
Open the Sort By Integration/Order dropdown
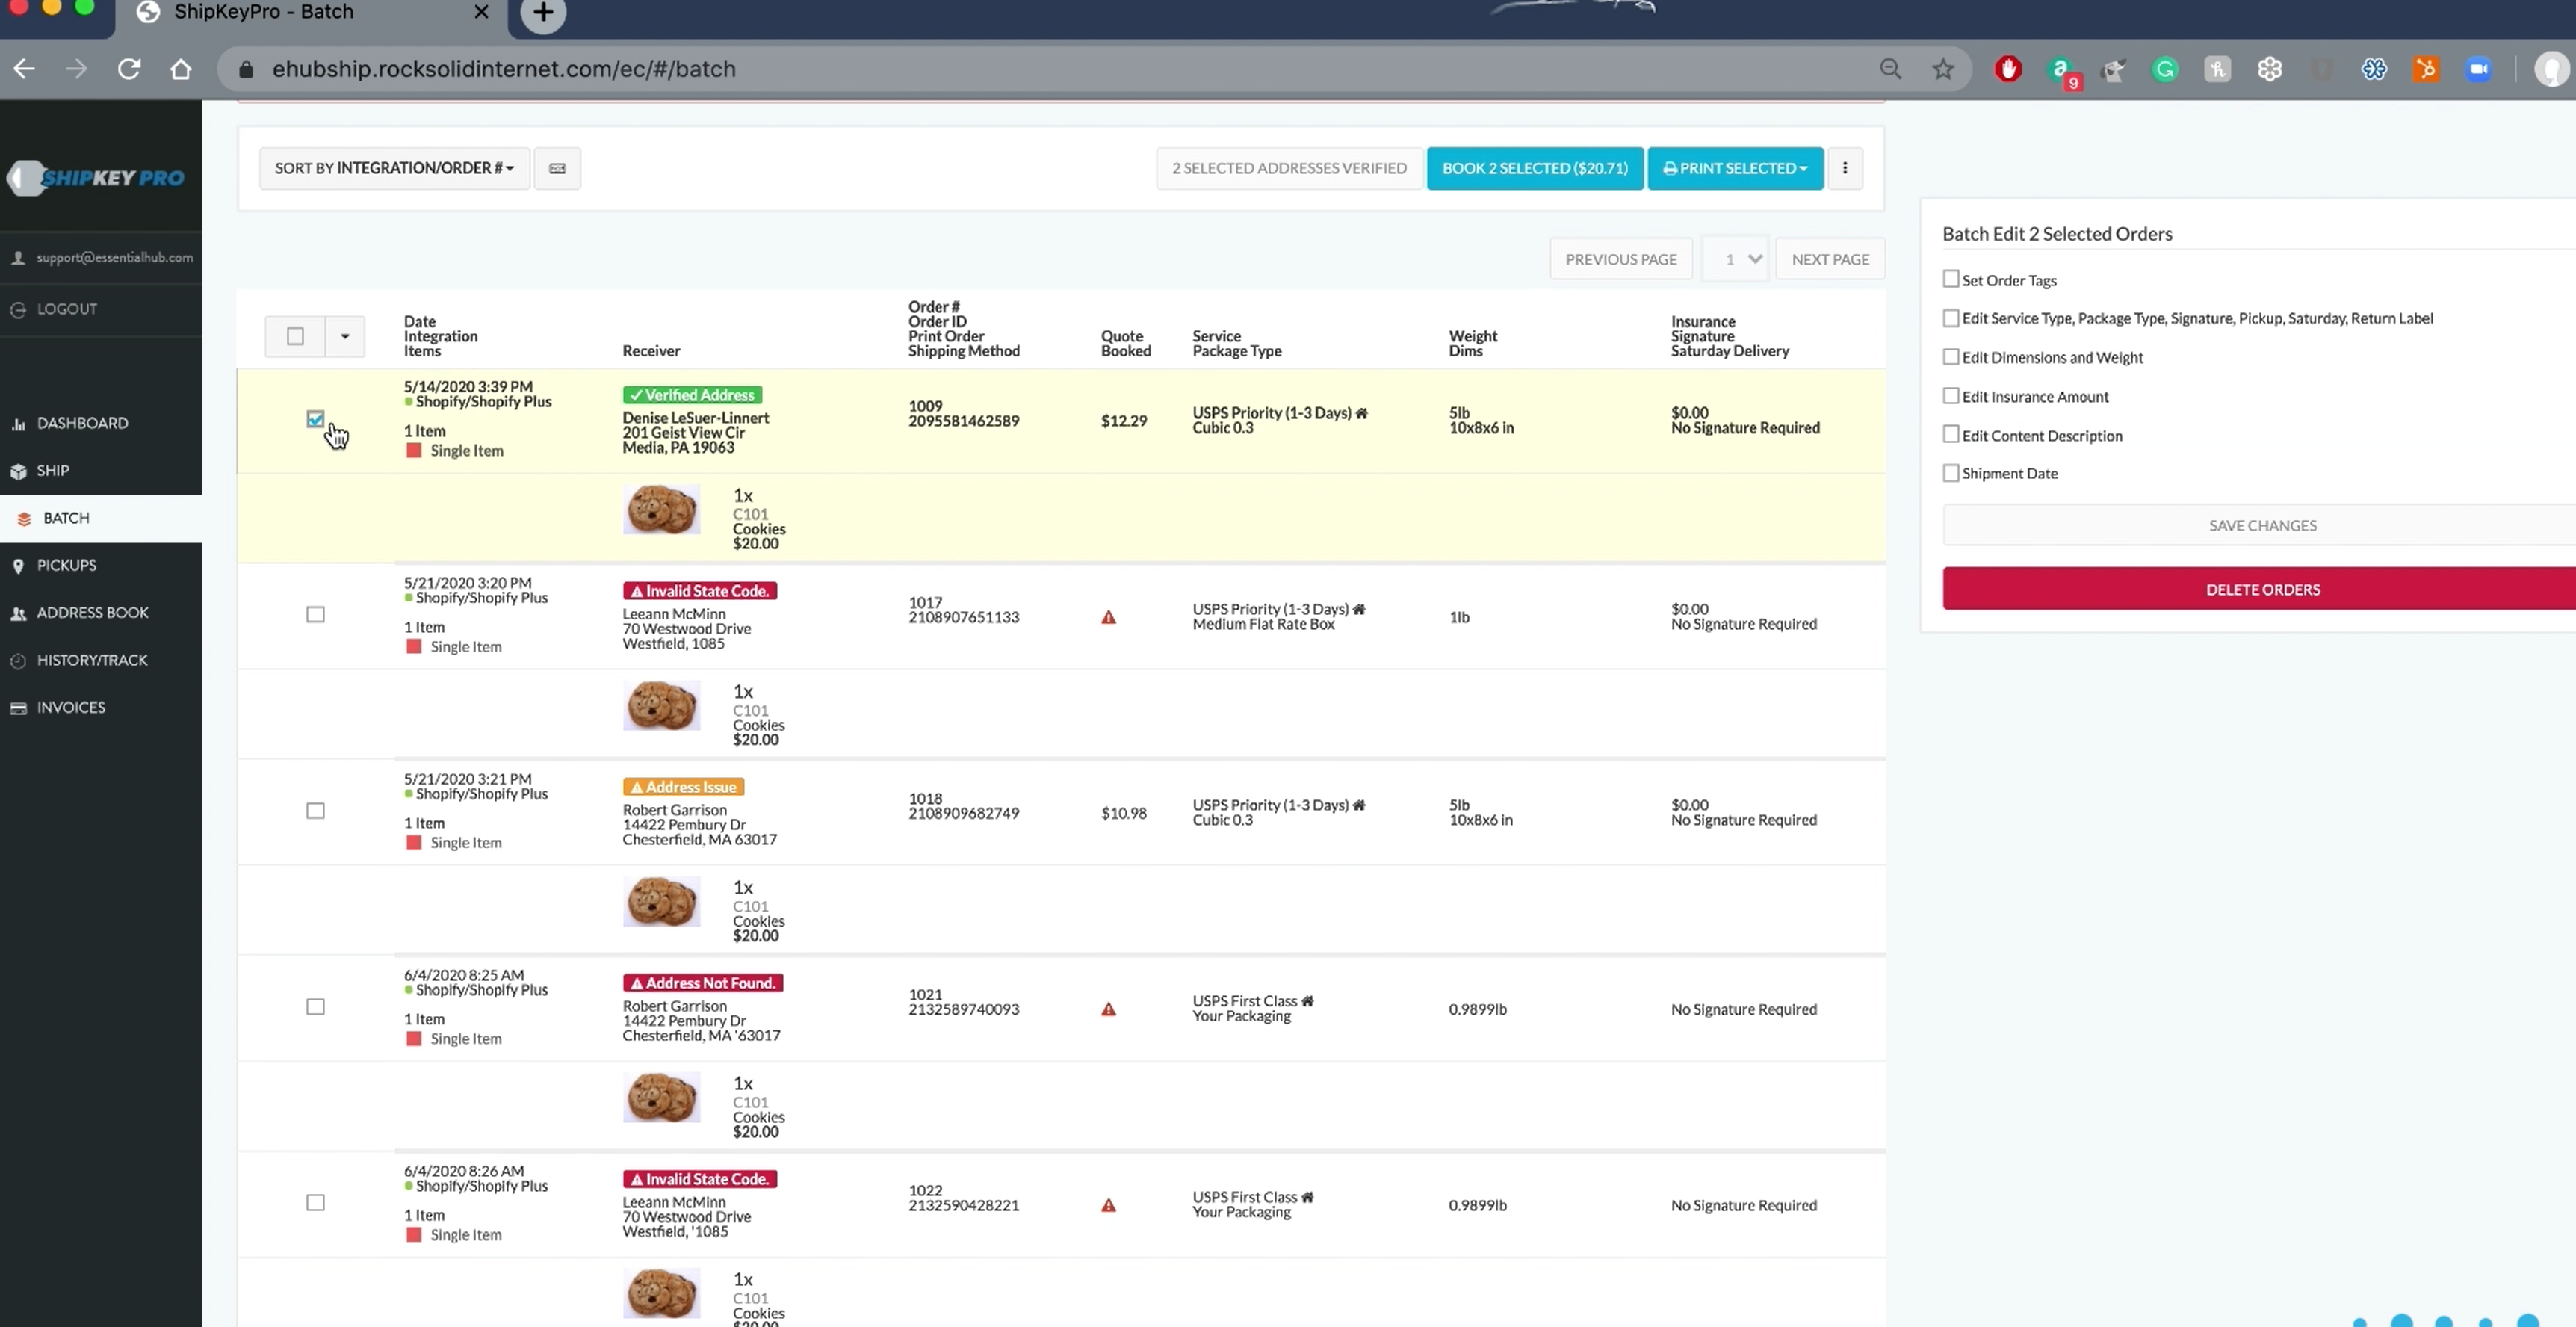[x=393, y=168]
